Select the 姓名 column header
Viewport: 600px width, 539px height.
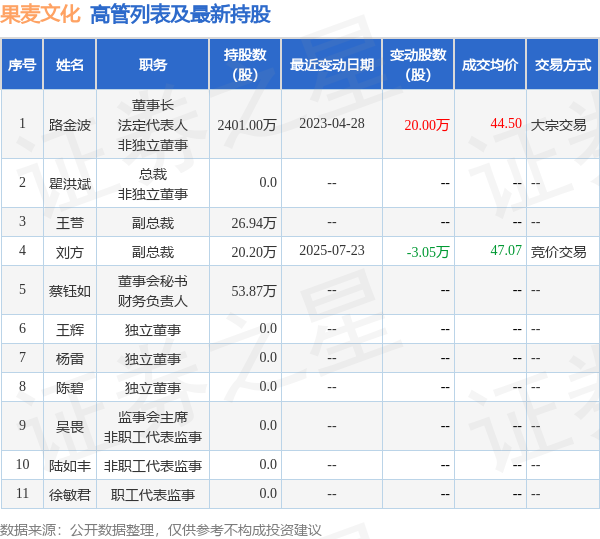click(x=70, y=65)
